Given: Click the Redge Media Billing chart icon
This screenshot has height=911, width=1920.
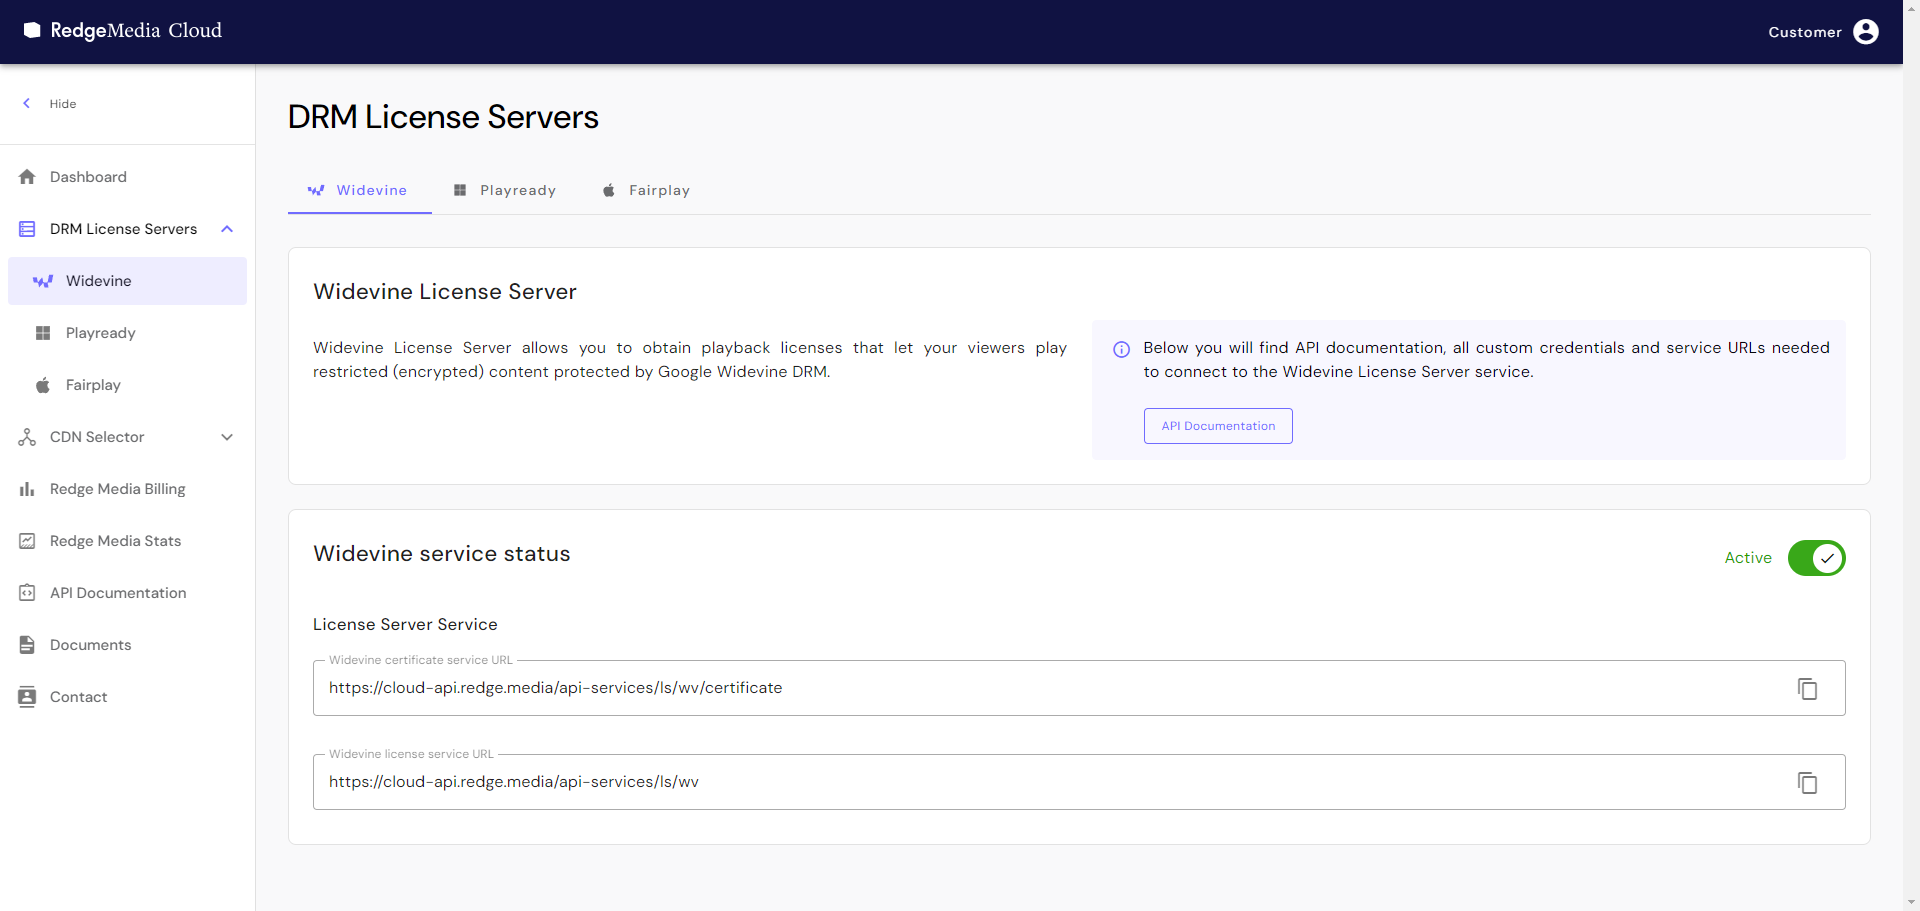Looking at the screenshot, I should pos(26,489).
